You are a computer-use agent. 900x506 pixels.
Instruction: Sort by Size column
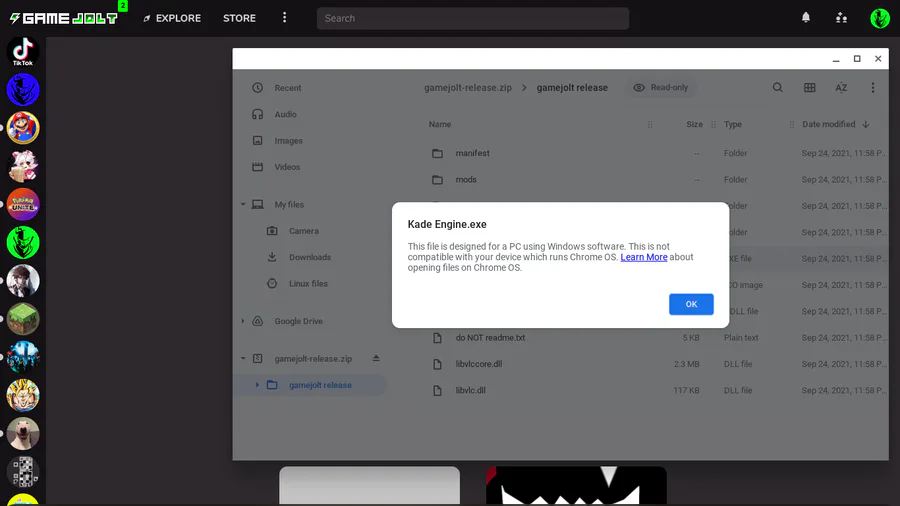[x=695, y=124]
